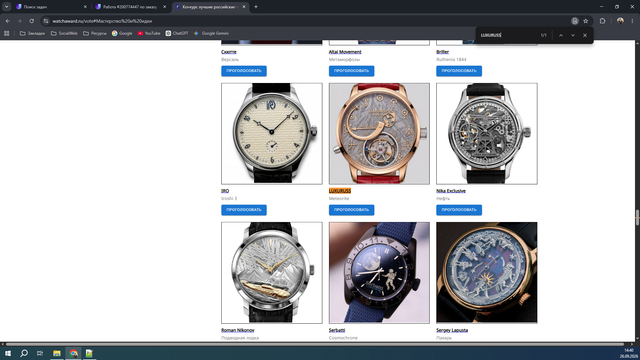Open the Roman Nikonov link

238,330
